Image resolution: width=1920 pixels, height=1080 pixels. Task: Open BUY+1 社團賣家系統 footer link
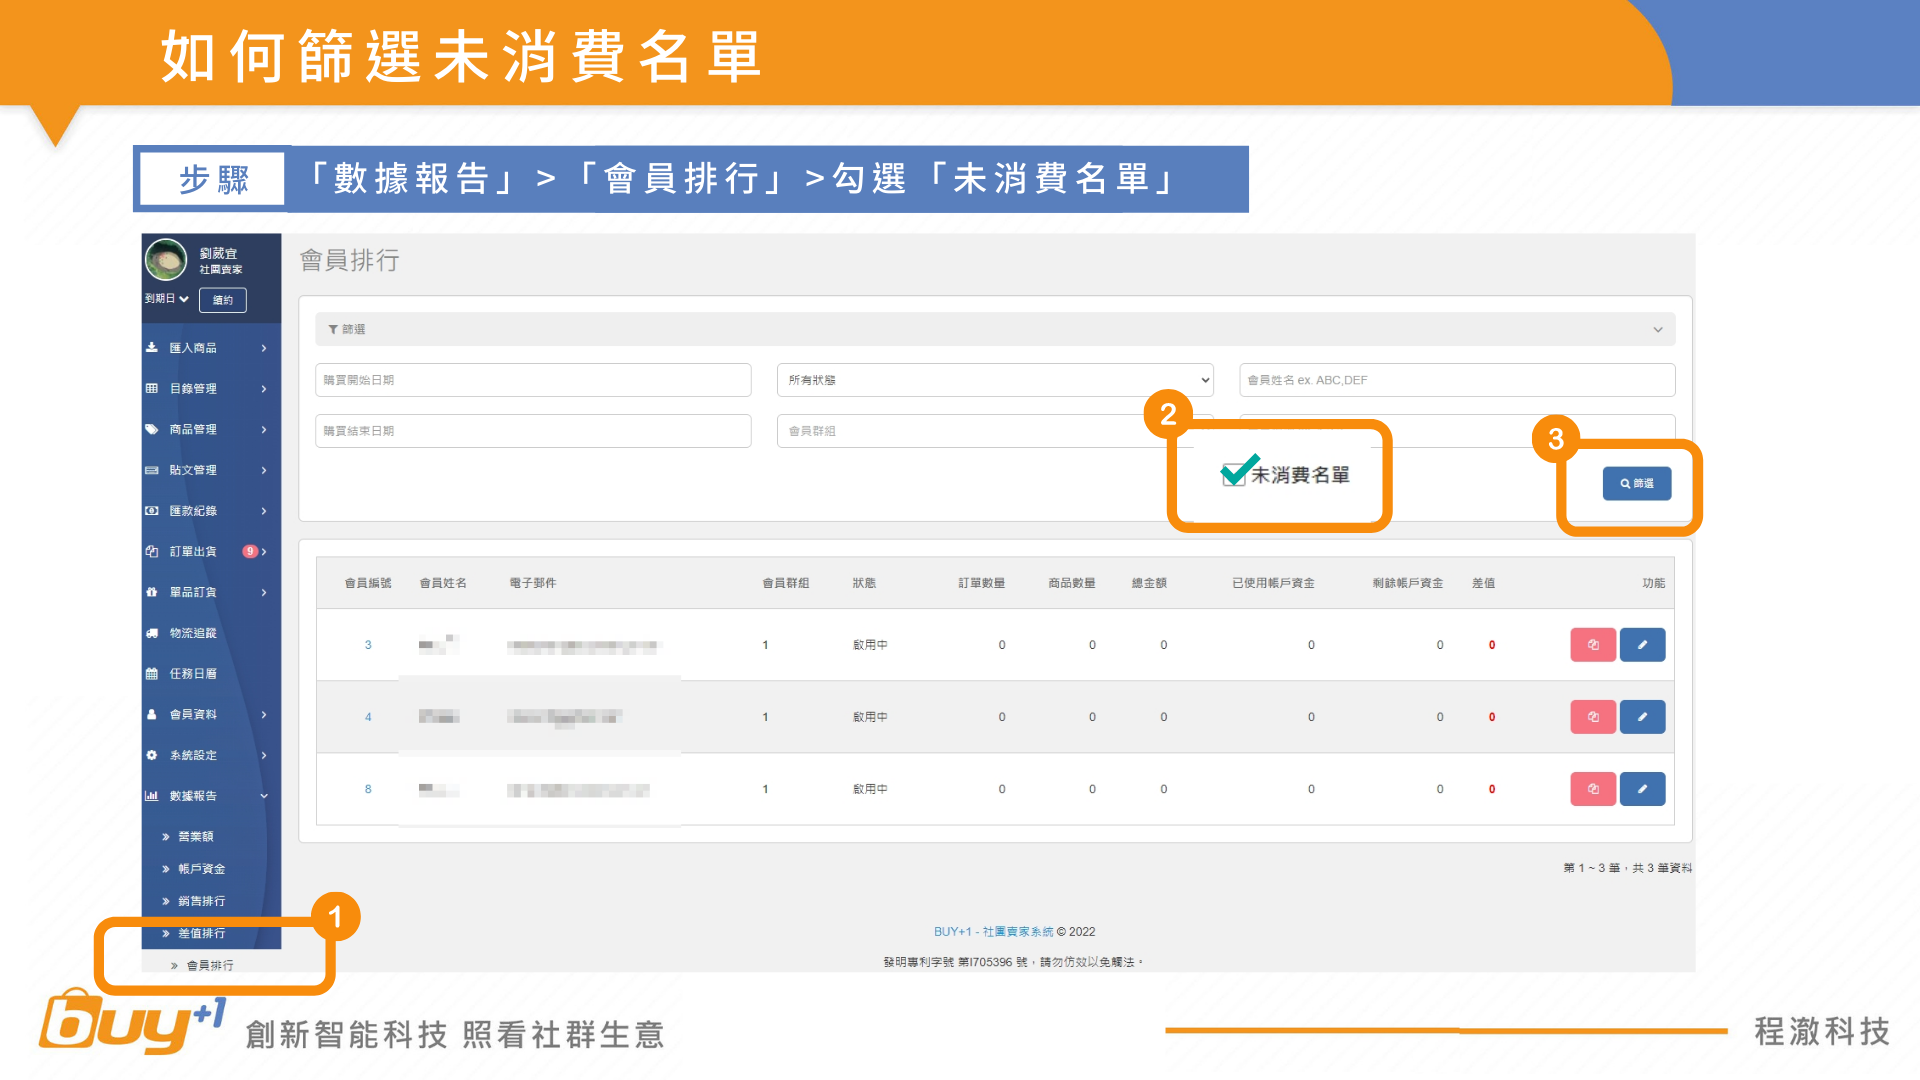coord(993,931)
